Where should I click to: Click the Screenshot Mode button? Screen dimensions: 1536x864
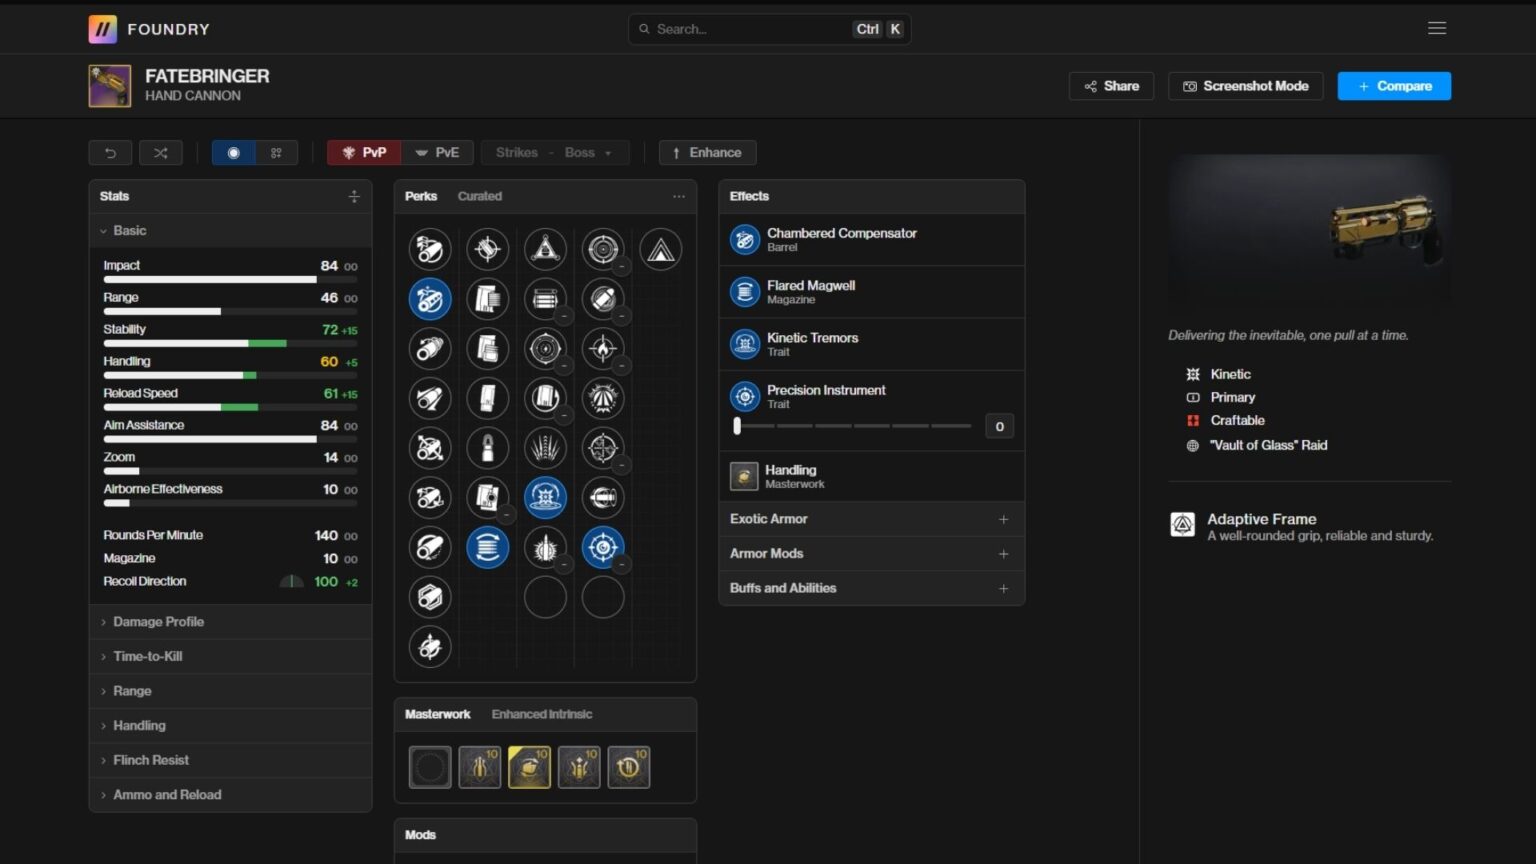pos(1245,86)
